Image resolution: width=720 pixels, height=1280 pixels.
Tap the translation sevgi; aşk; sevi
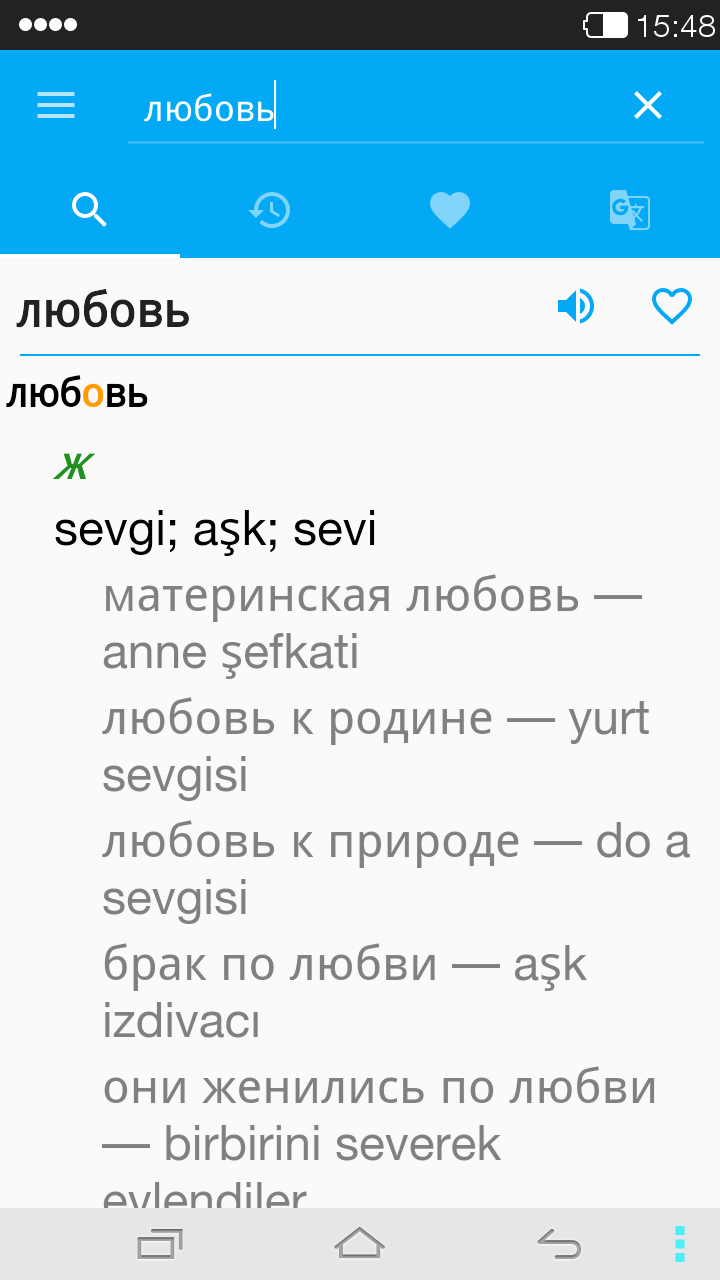click(x=215, y=530)
